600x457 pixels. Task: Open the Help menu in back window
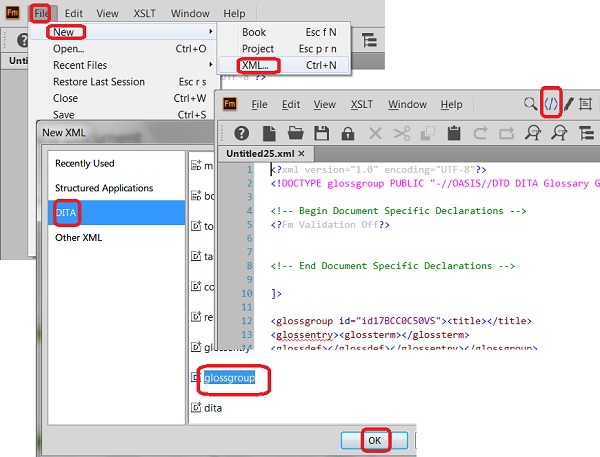point(234,13)
